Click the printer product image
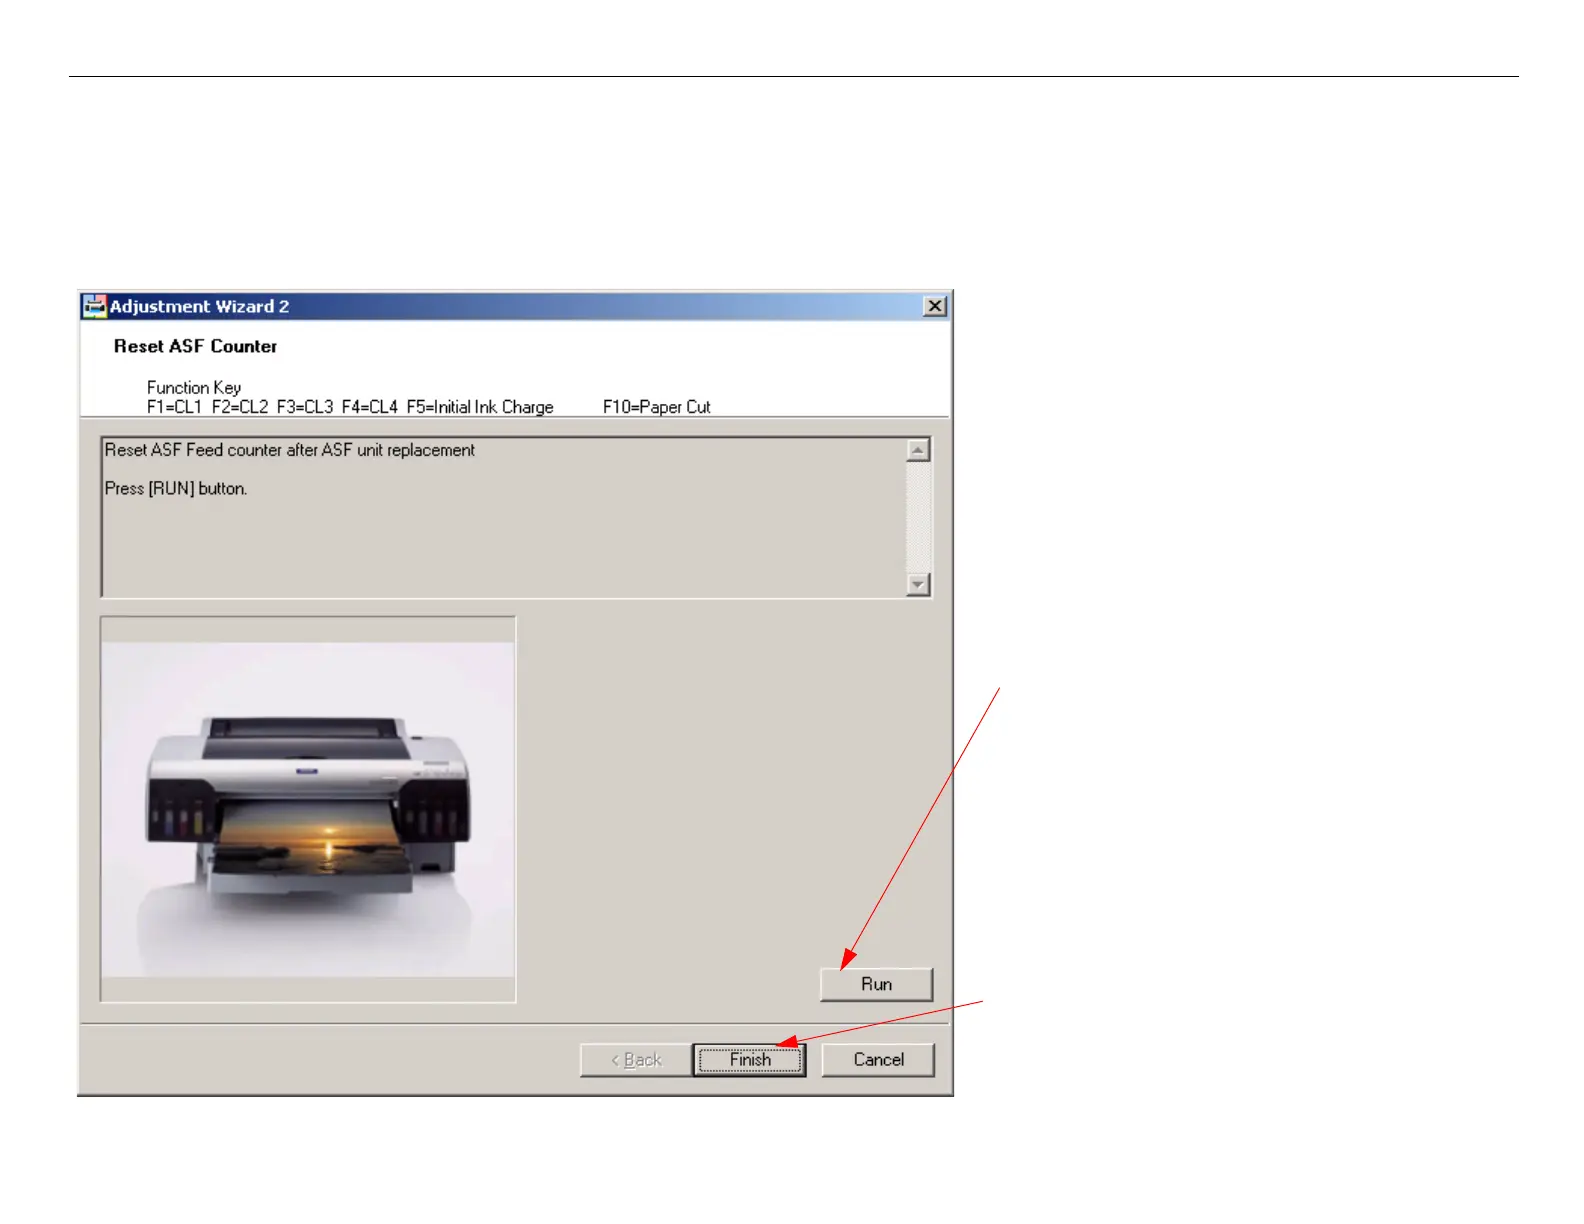Screen dimensions: 1584x1224 coord(308,809)
